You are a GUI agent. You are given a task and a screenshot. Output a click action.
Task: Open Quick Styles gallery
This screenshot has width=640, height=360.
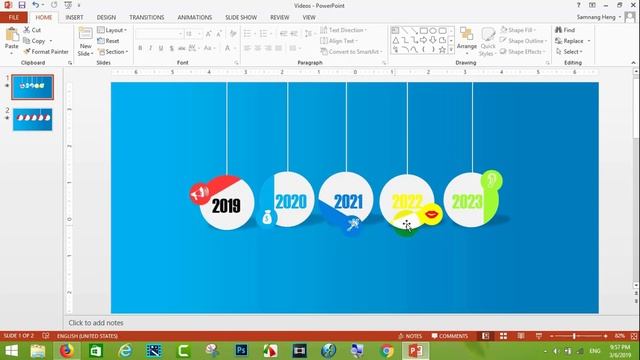pyautogui.click(x=487, y=42)
